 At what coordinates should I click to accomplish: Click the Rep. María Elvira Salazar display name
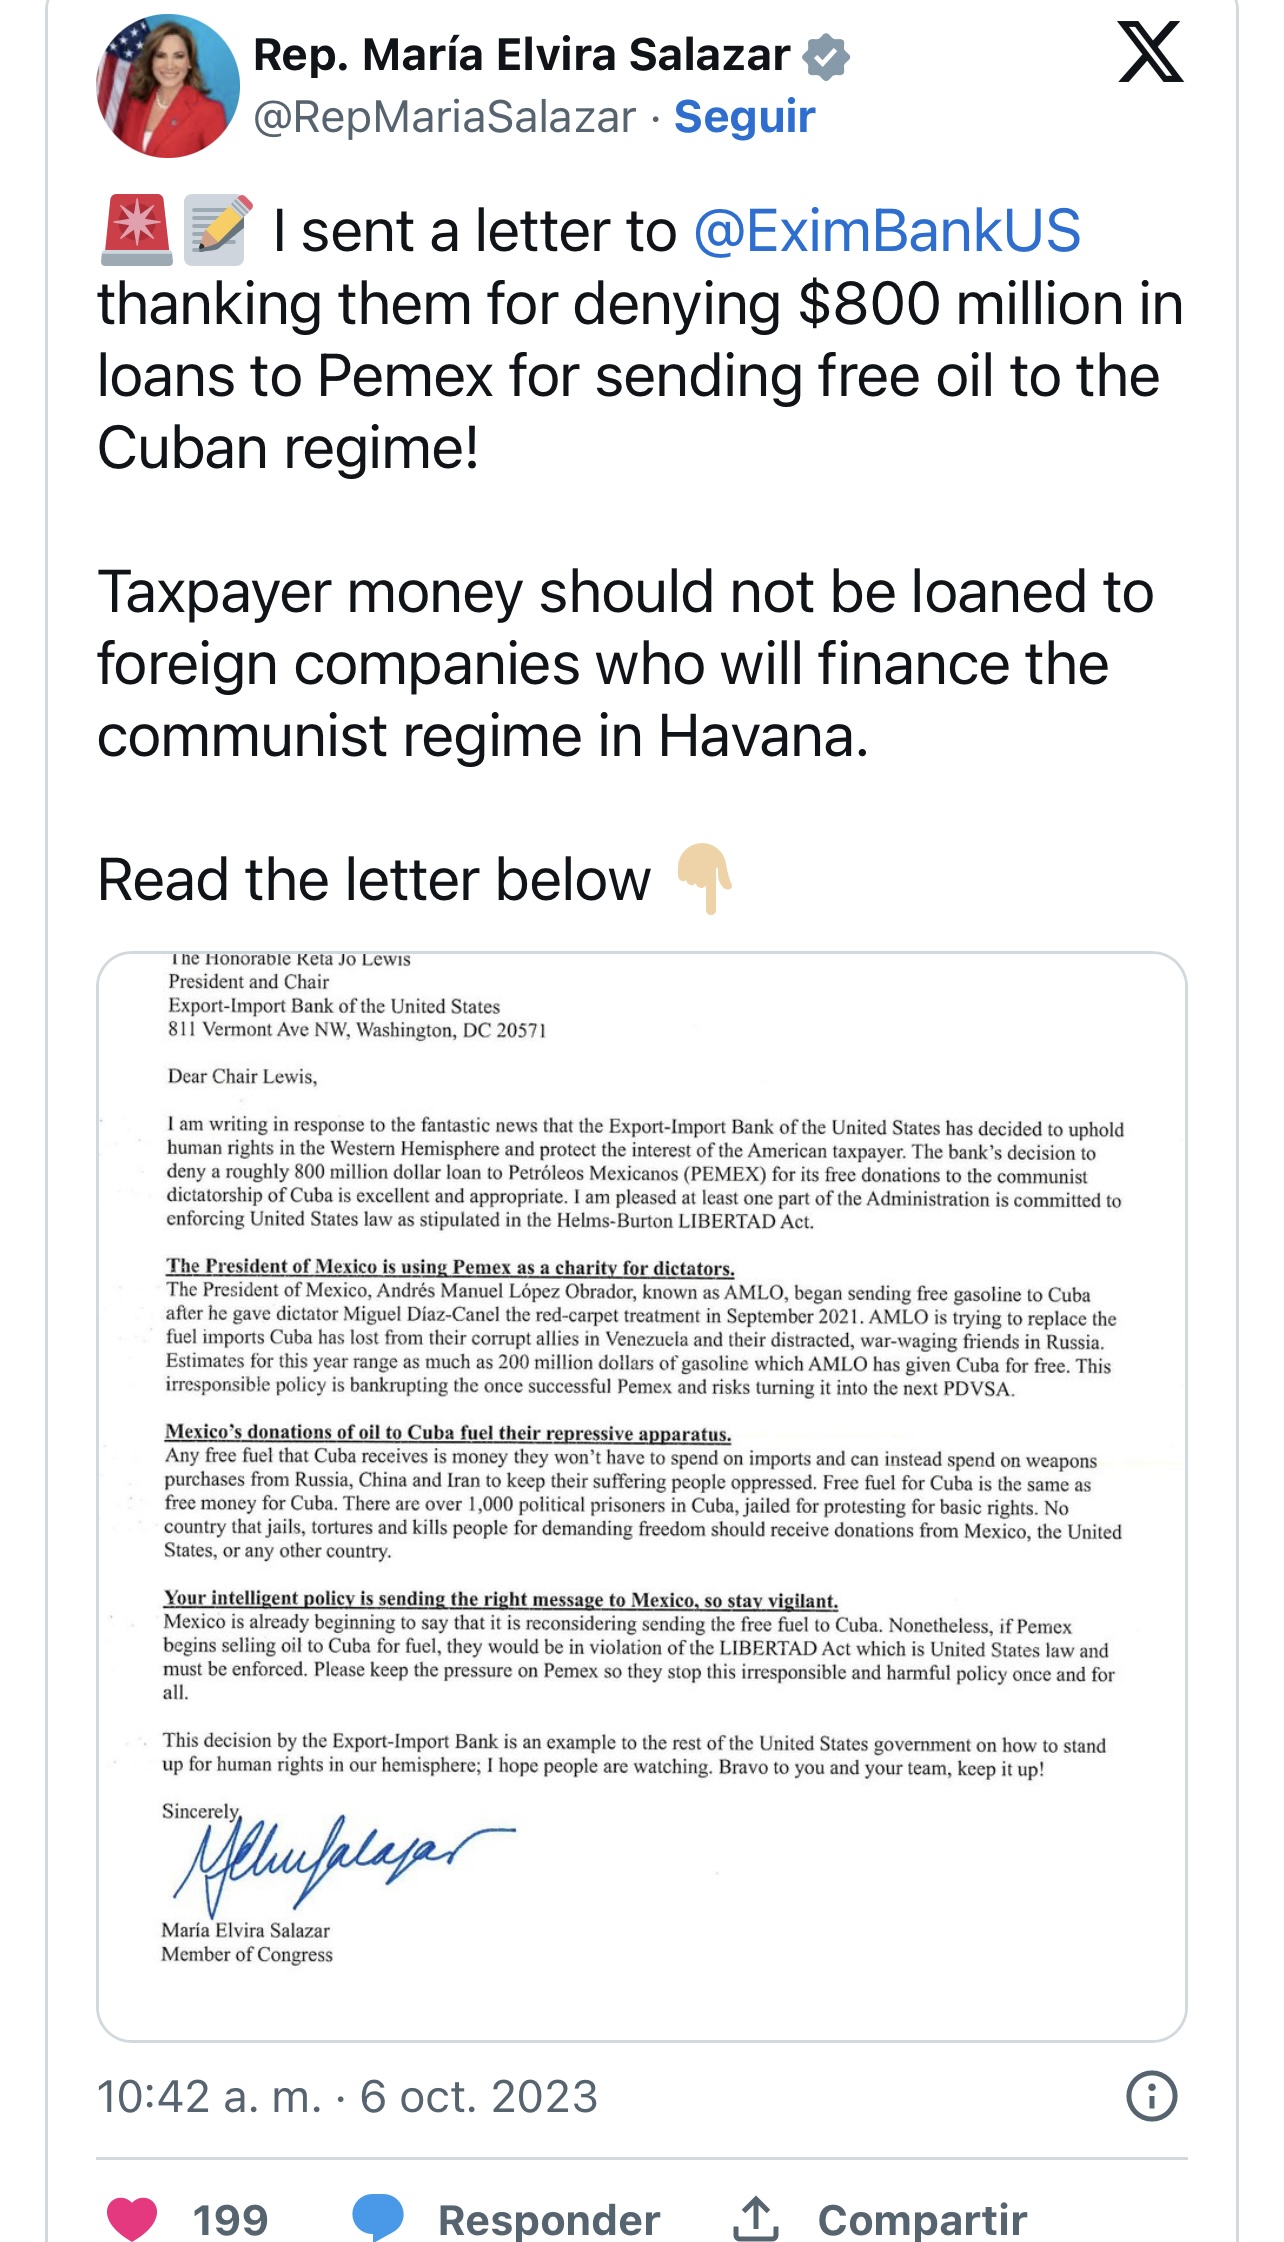[x=521, y=55]
